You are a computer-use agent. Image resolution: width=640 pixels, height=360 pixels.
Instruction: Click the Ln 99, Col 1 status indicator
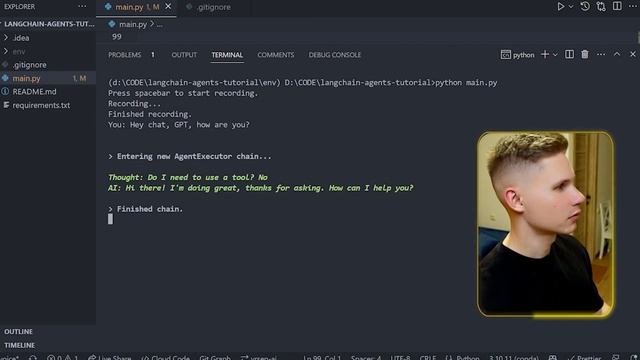(322, 358)
